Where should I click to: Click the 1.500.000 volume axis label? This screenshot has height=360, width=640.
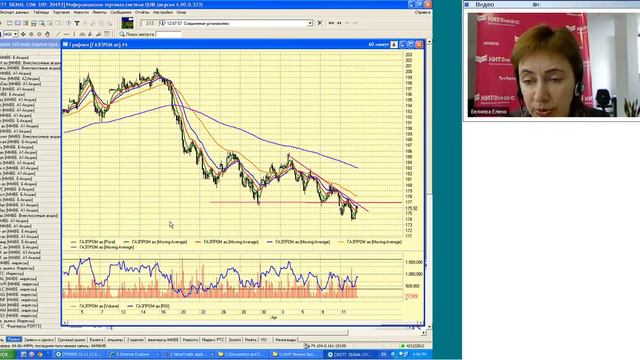tap(413, 262)
